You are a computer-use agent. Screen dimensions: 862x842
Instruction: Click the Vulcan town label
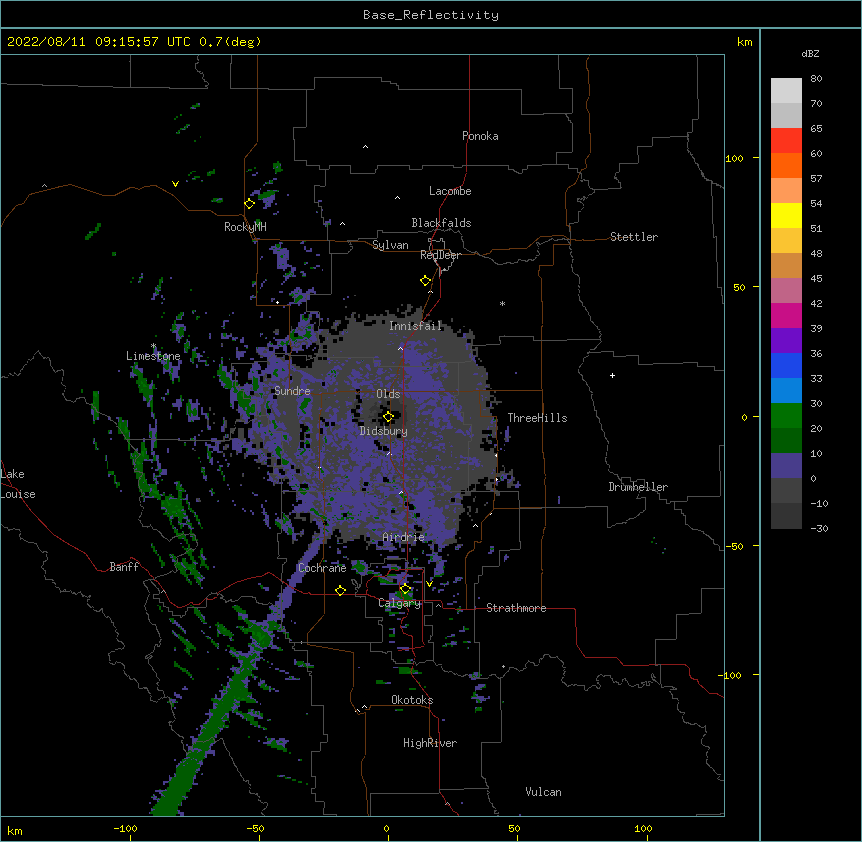[x=543, y=792]
